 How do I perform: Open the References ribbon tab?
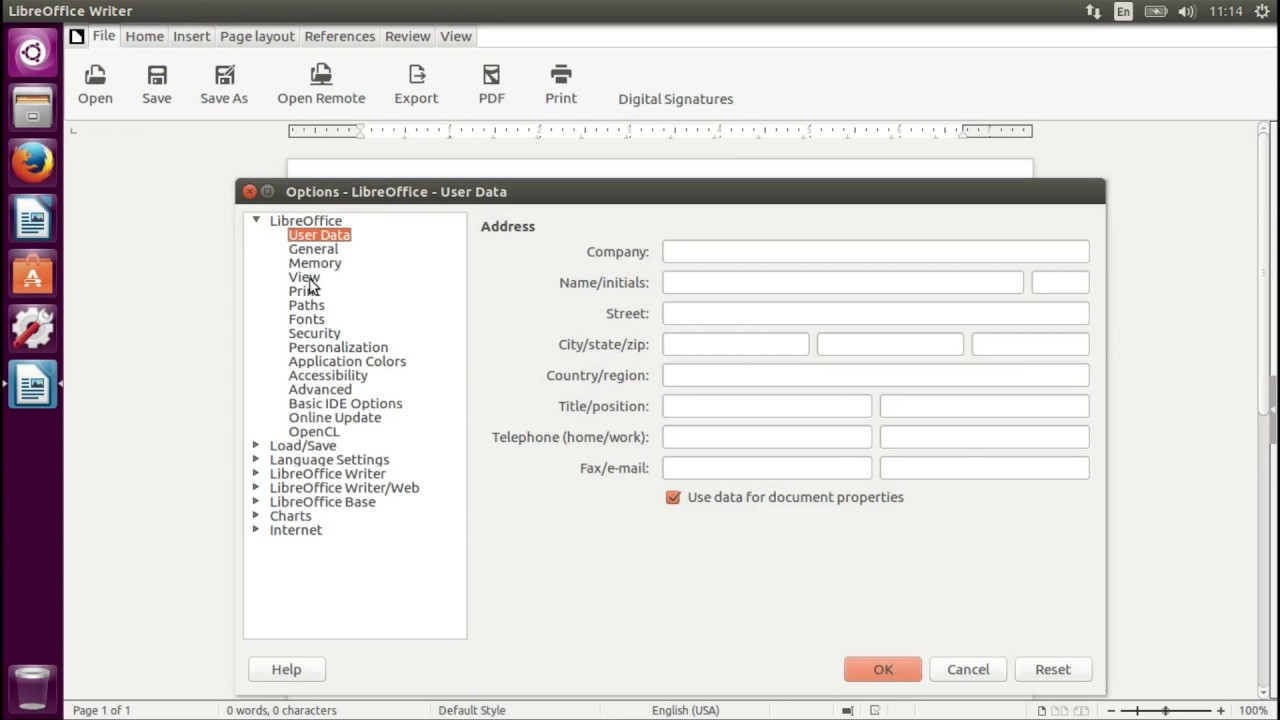339,36
